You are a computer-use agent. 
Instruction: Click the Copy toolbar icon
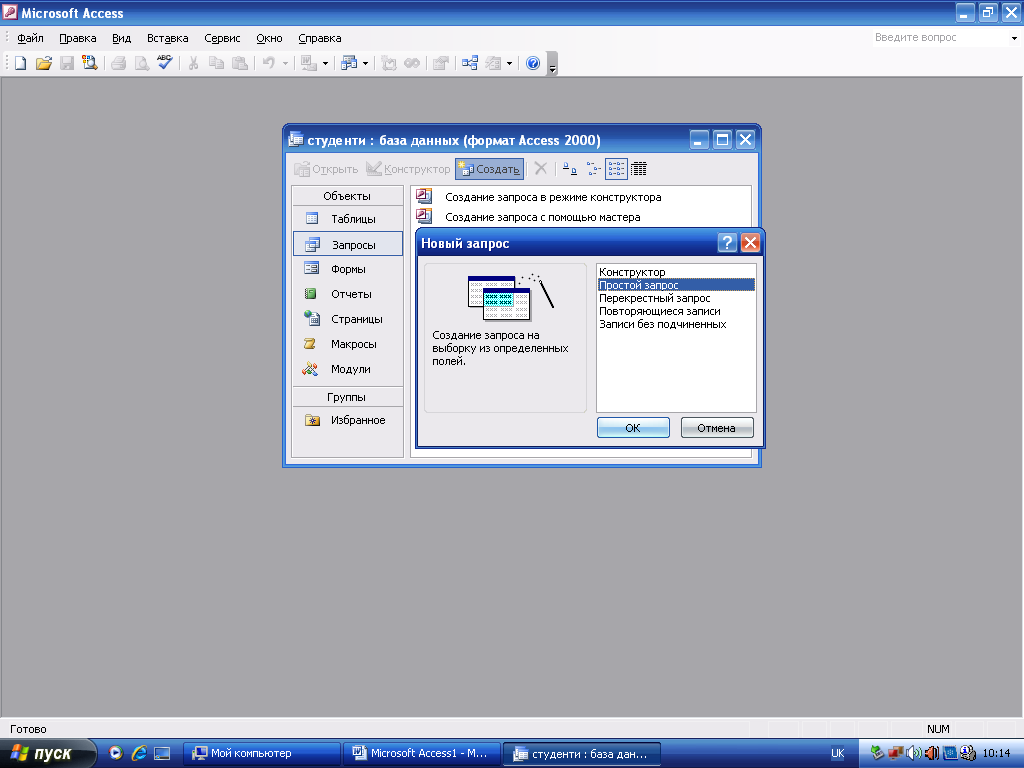click(216, 63)
